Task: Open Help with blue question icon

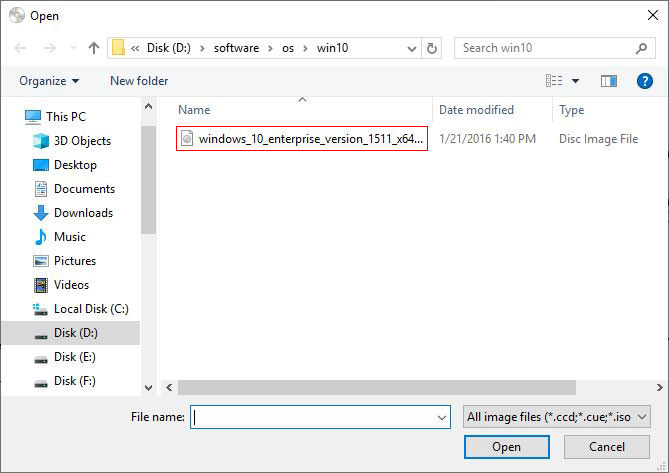Action: [x=645, y=81]
